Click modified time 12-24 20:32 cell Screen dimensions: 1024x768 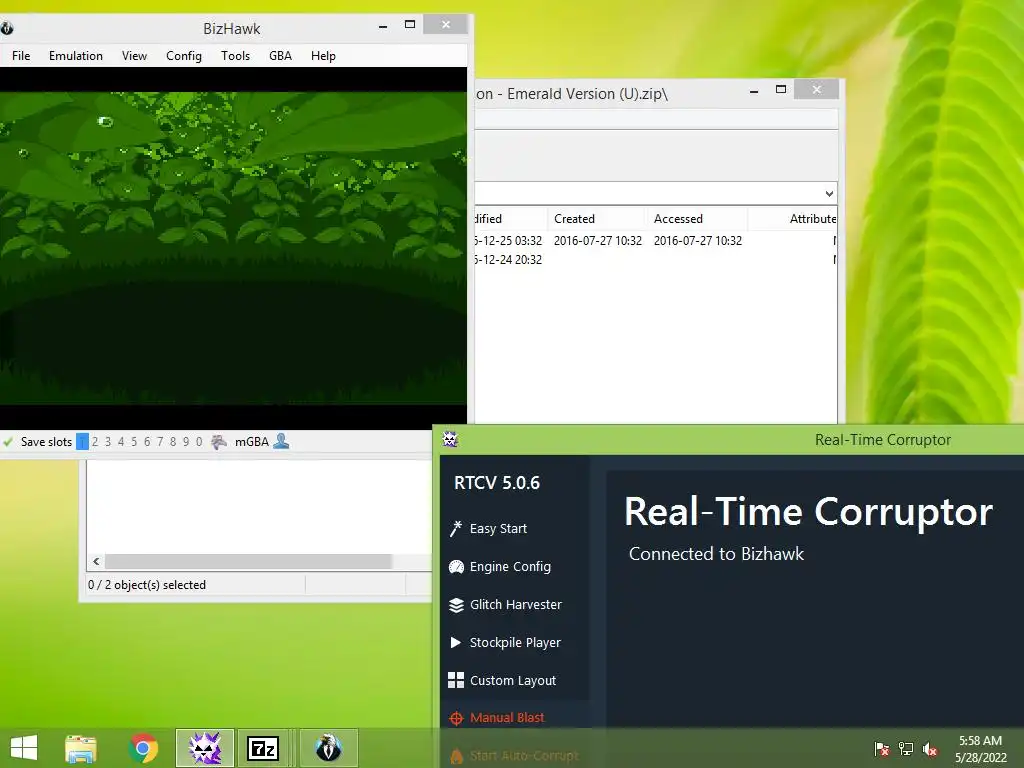[x=508, y=259]
